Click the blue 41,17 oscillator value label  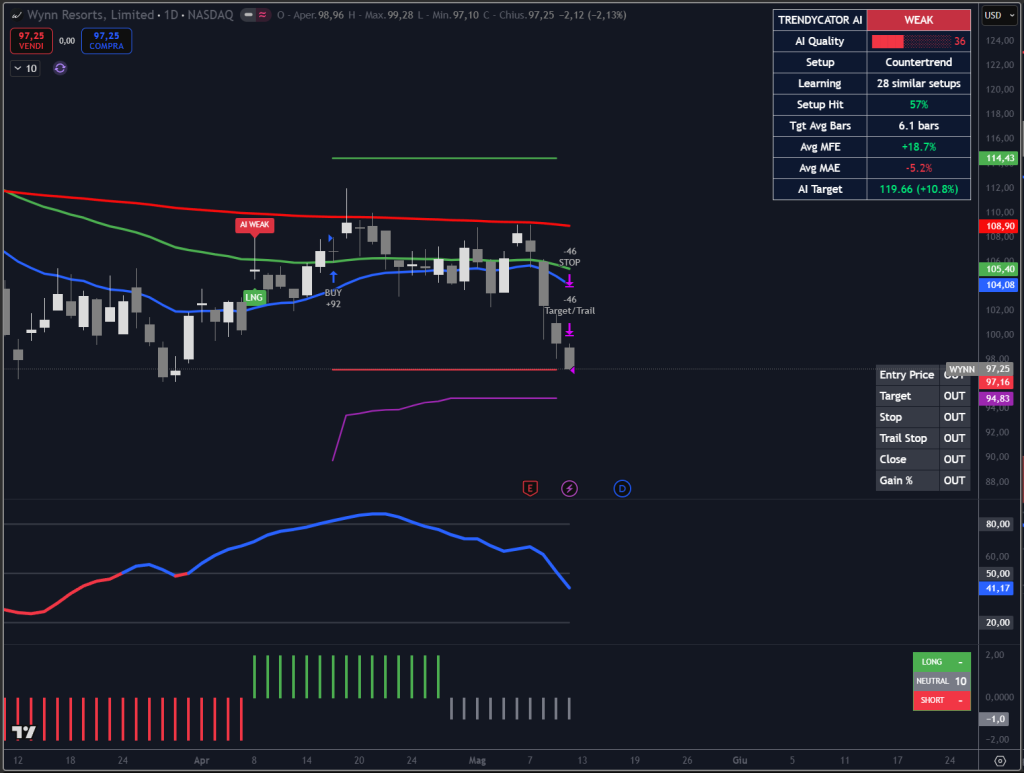pyautogui.click(x=997, y=588)
